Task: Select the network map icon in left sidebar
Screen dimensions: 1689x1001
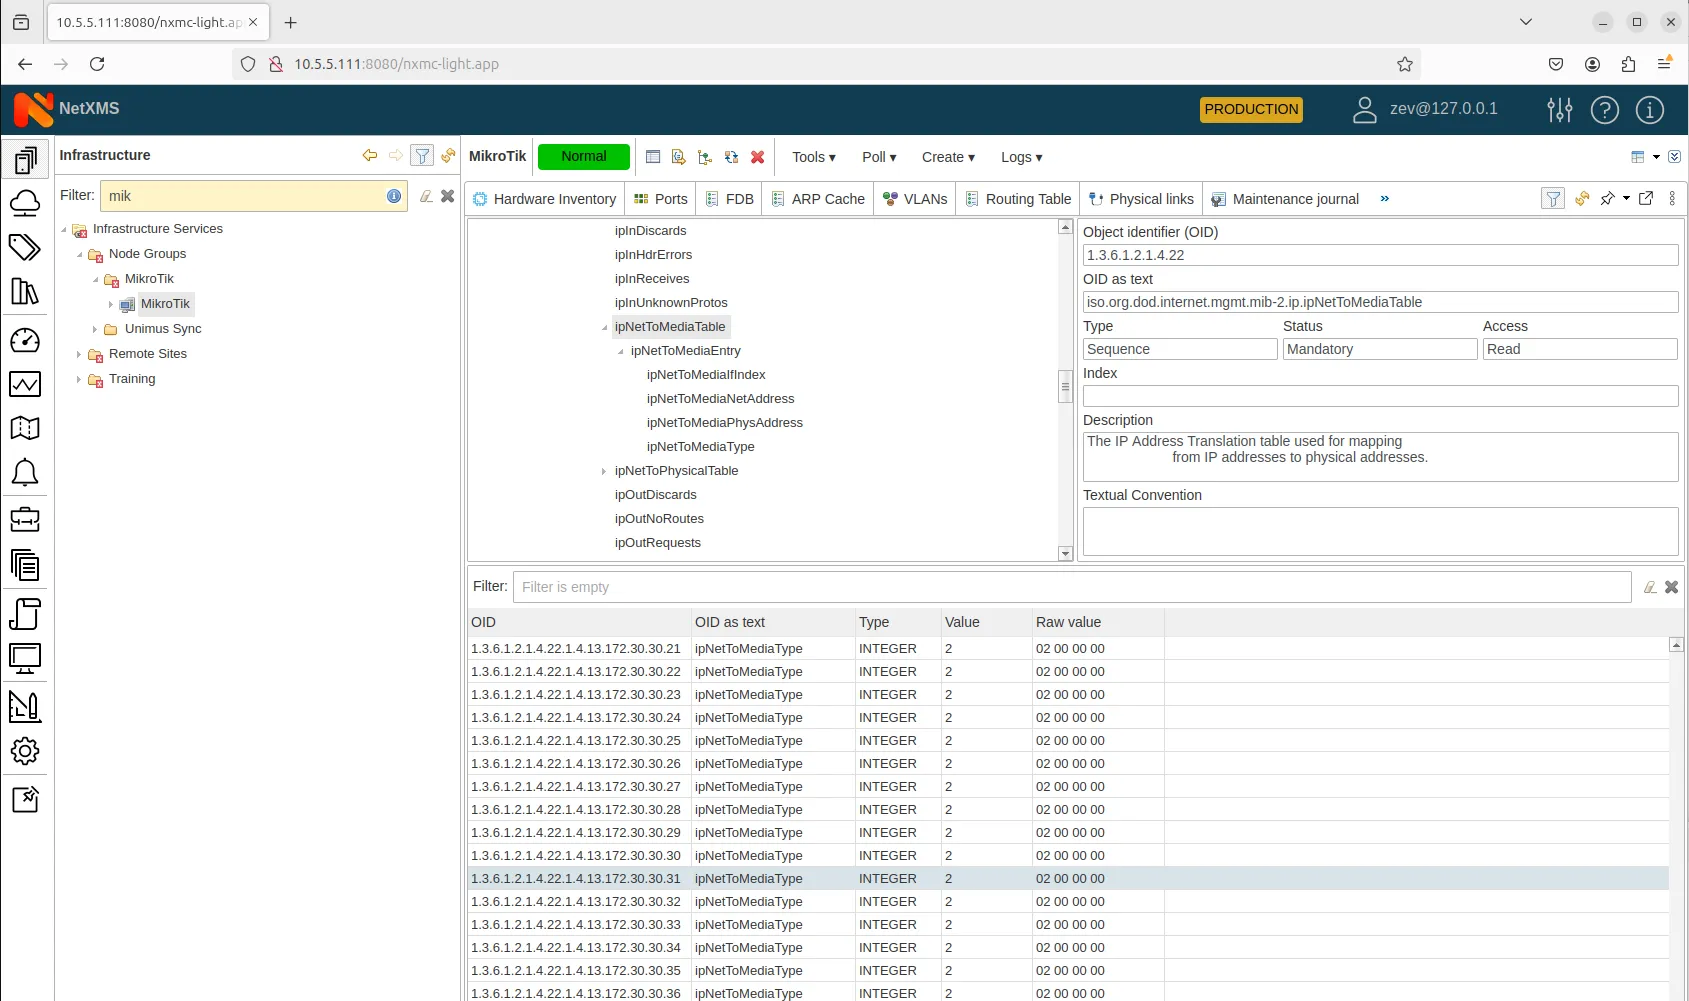Action: click(26, 428)
